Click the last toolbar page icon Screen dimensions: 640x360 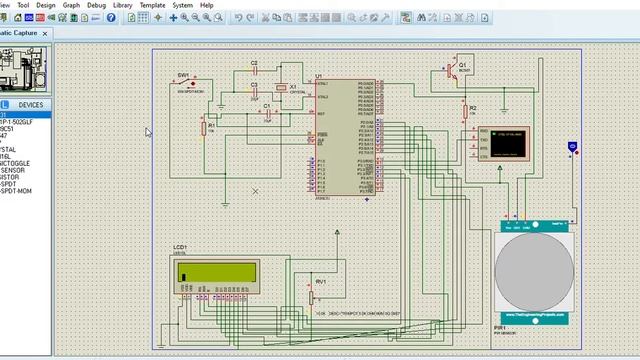tap(484, 18)
